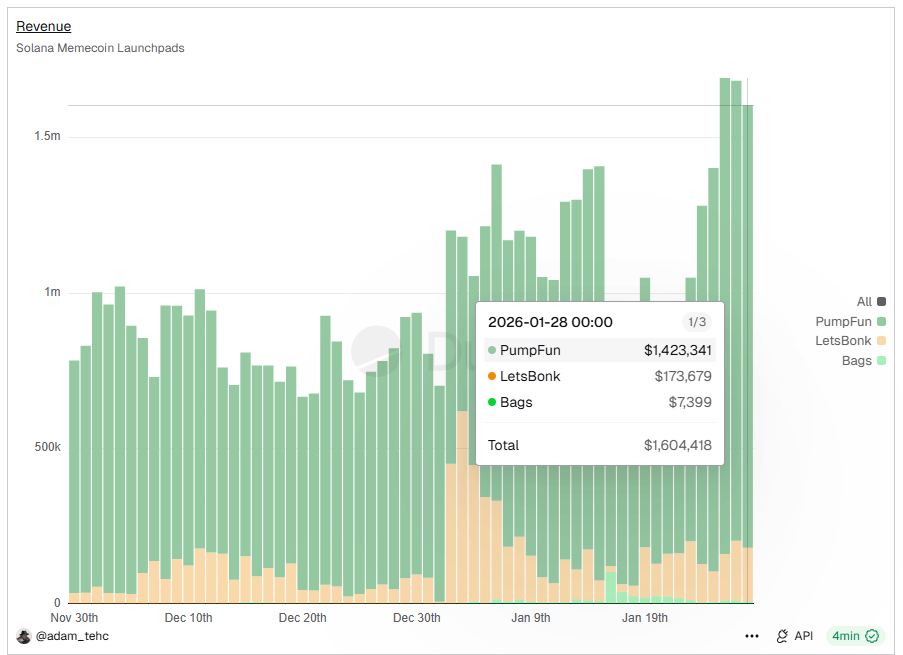Click the Total value $1,604,418

677,445
